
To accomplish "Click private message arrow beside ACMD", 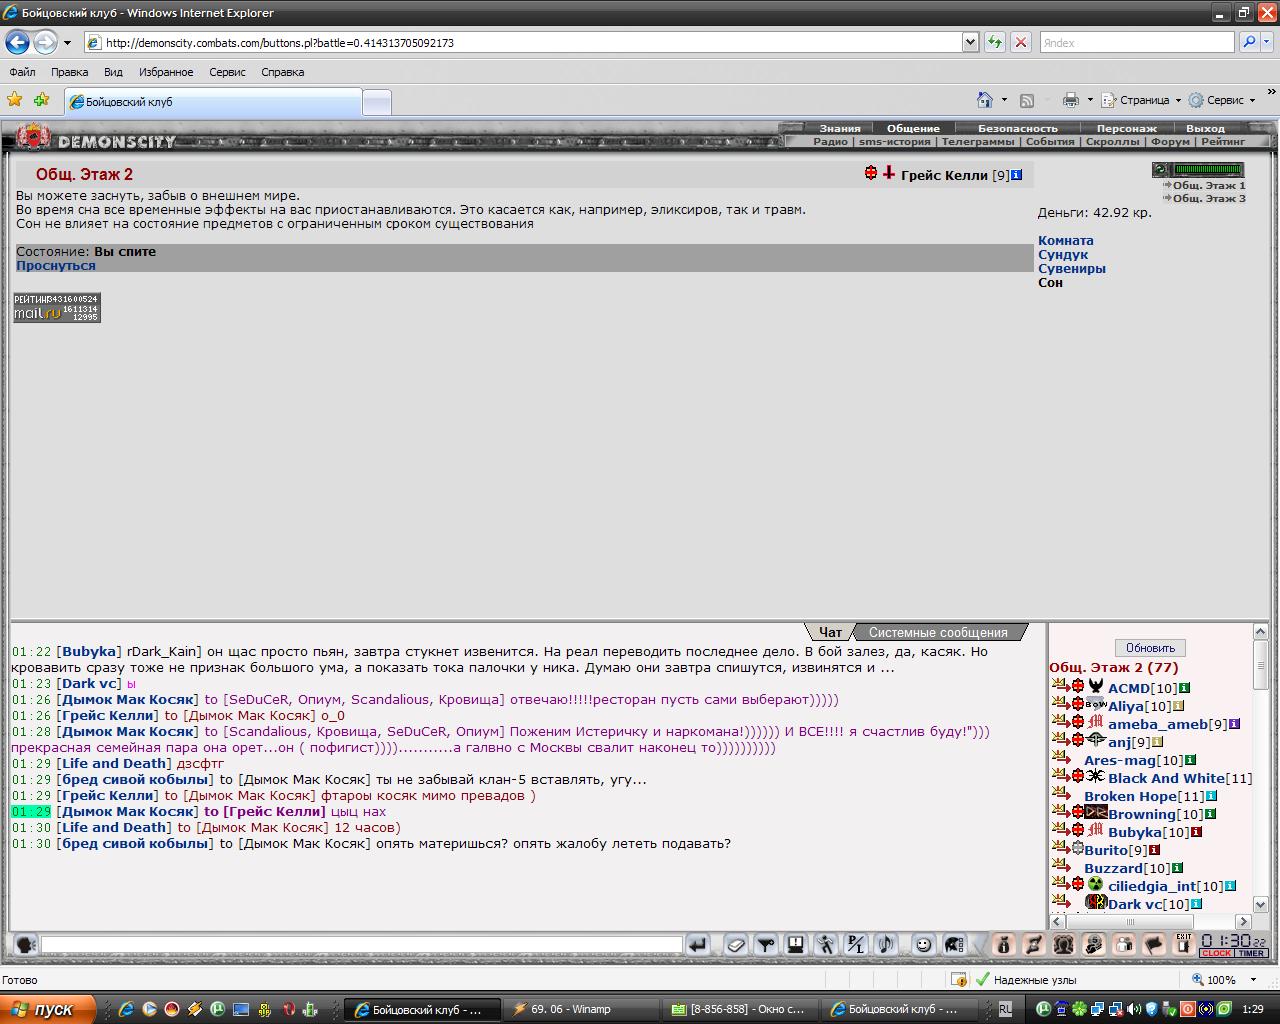I will click(1061, 686).
